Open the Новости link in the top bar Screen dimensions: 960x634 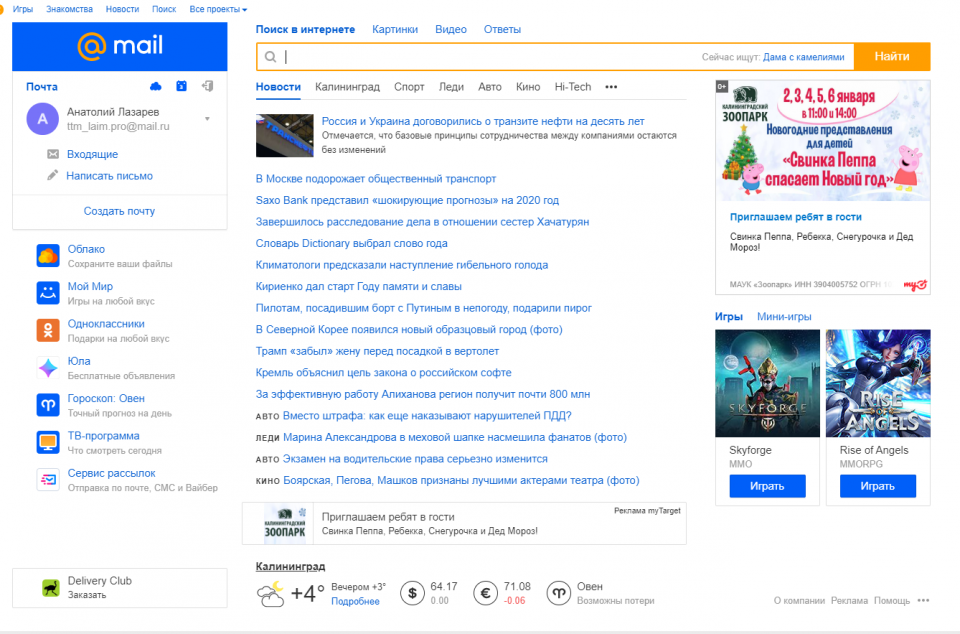click(122, 9)
